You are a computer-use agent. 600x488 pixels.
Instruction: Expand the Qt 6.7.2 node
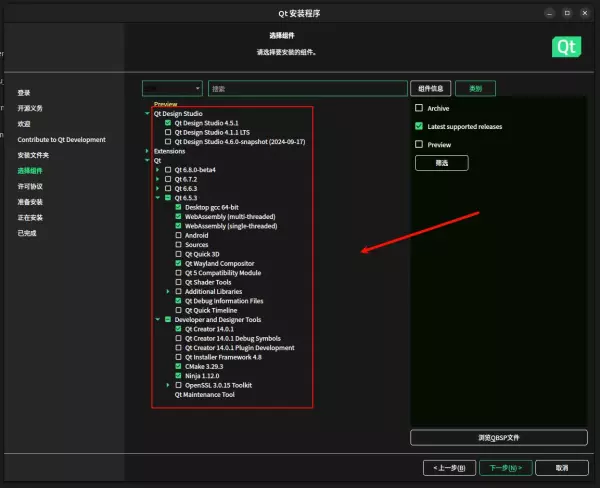pos(157,179)
